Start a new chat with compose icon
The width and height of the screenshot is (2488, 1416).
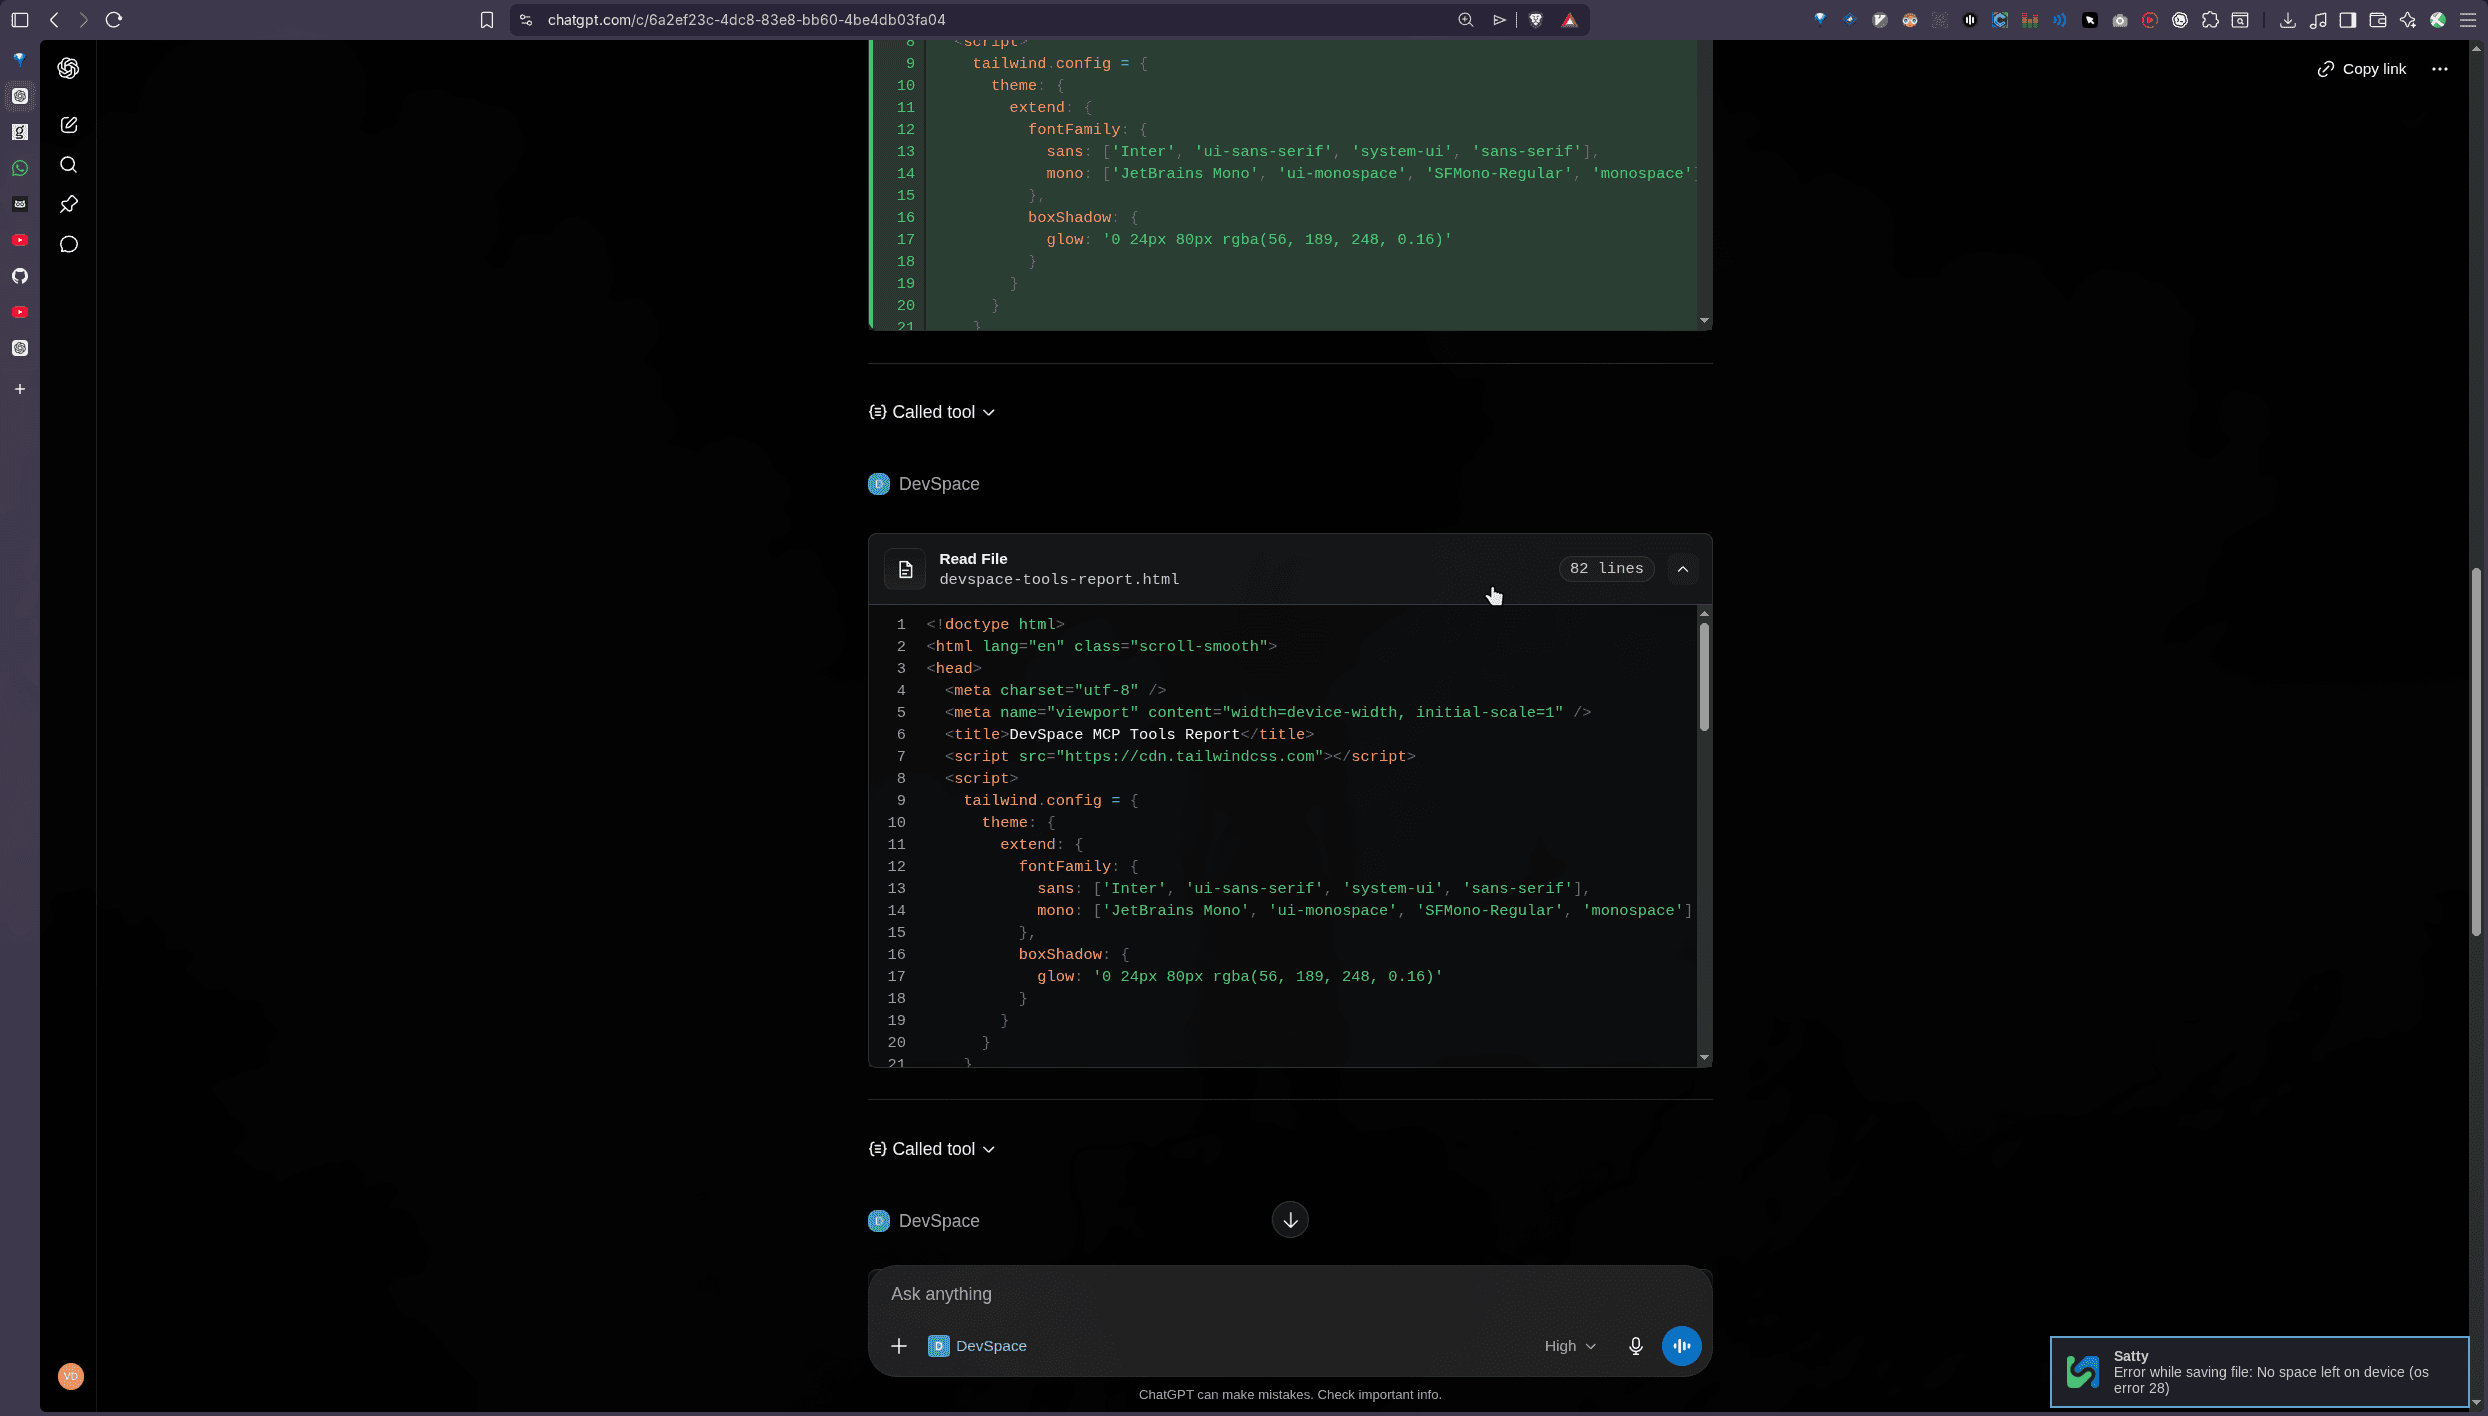click(68, 125)
